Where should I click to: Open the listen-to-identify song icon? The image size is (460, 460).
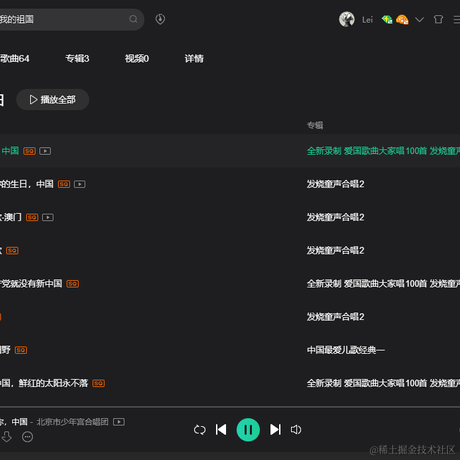(x=160, y=19)
